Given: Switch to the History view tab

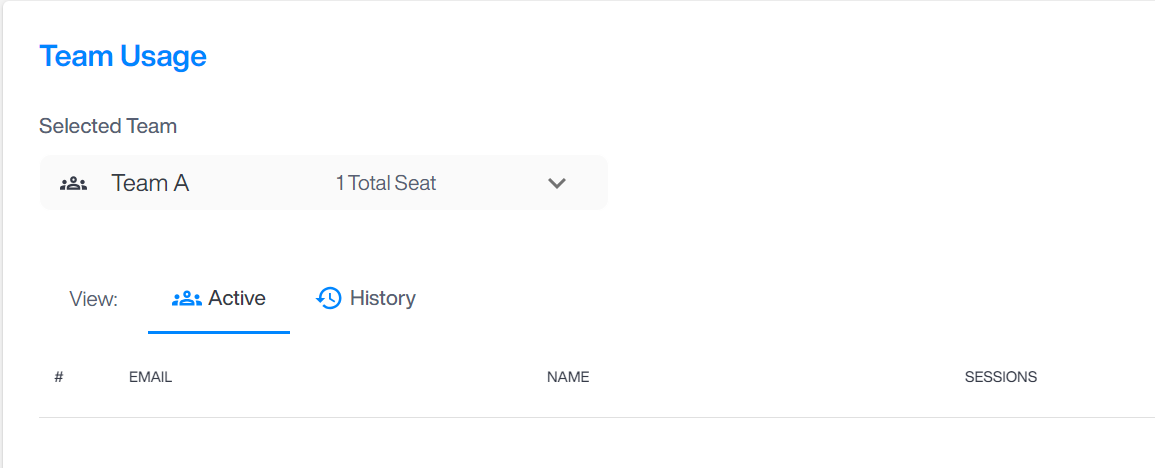Looking at the screenshot, I should click(365, 298).
